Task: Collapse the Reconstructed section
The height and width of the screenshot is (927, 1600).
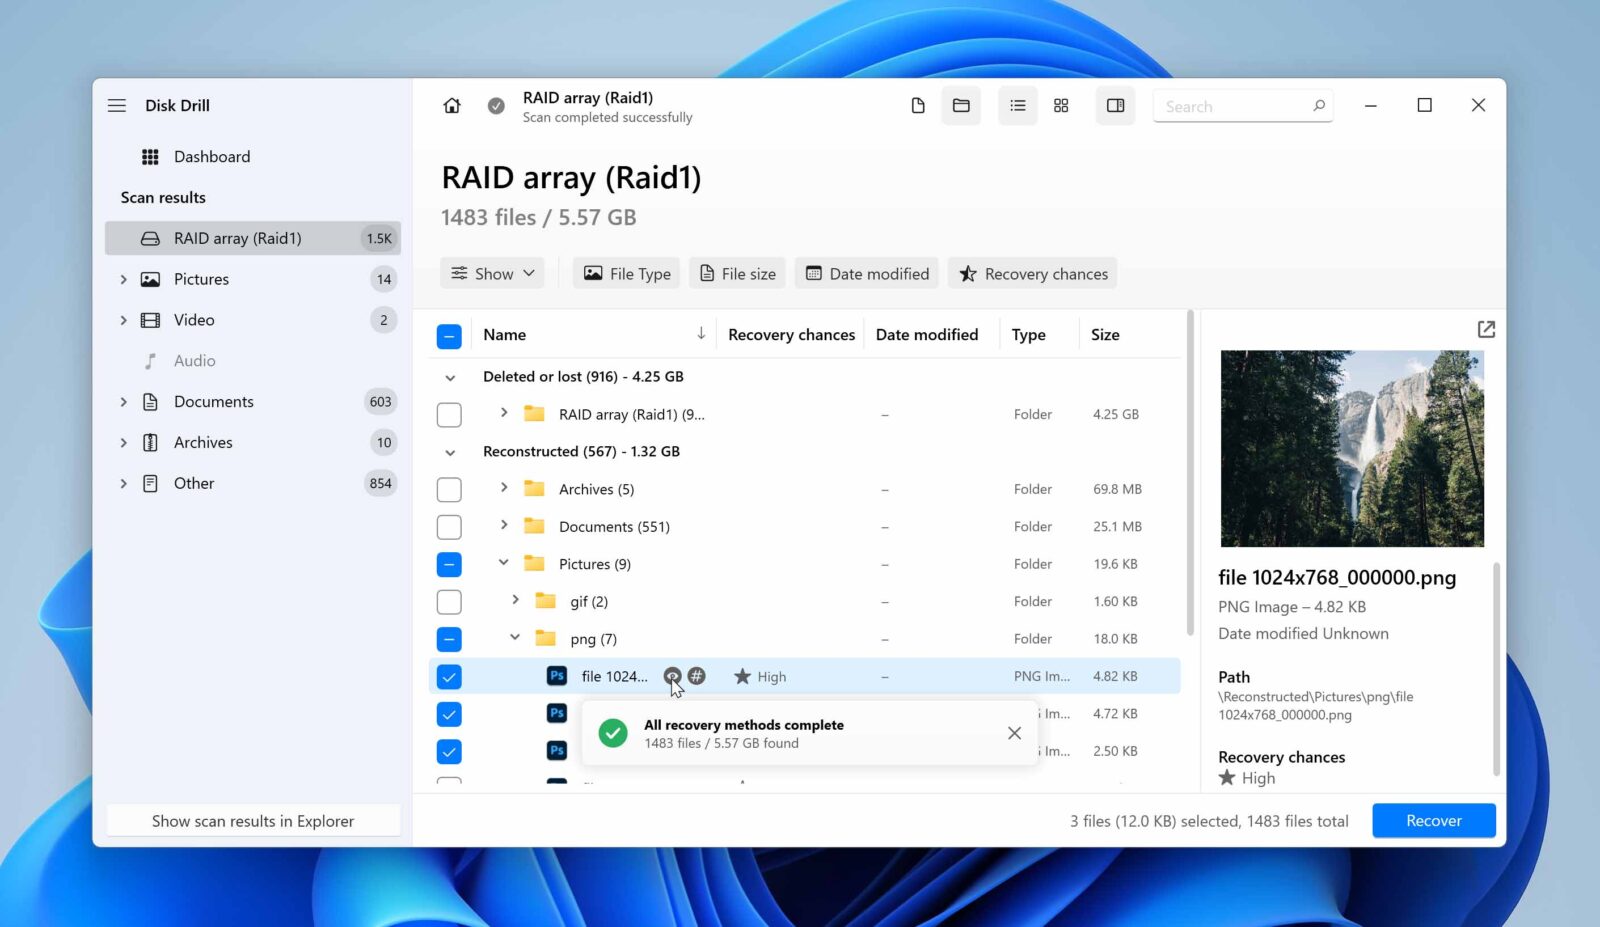Action: click(449, 451)
